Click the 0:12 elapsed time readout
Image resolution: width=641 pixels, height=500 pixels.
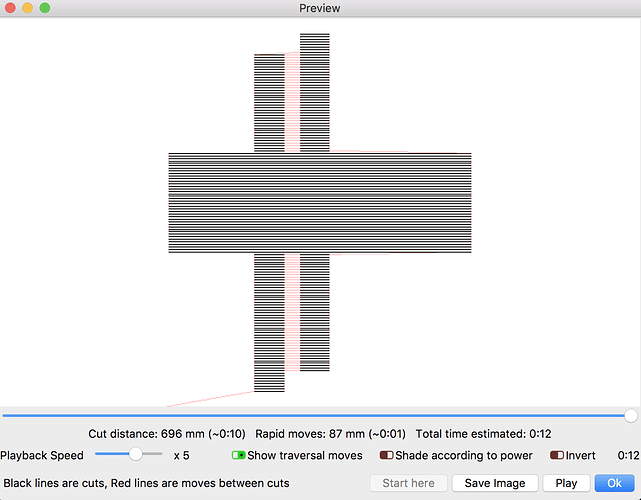pyautogui.click(x=628, y=455)
